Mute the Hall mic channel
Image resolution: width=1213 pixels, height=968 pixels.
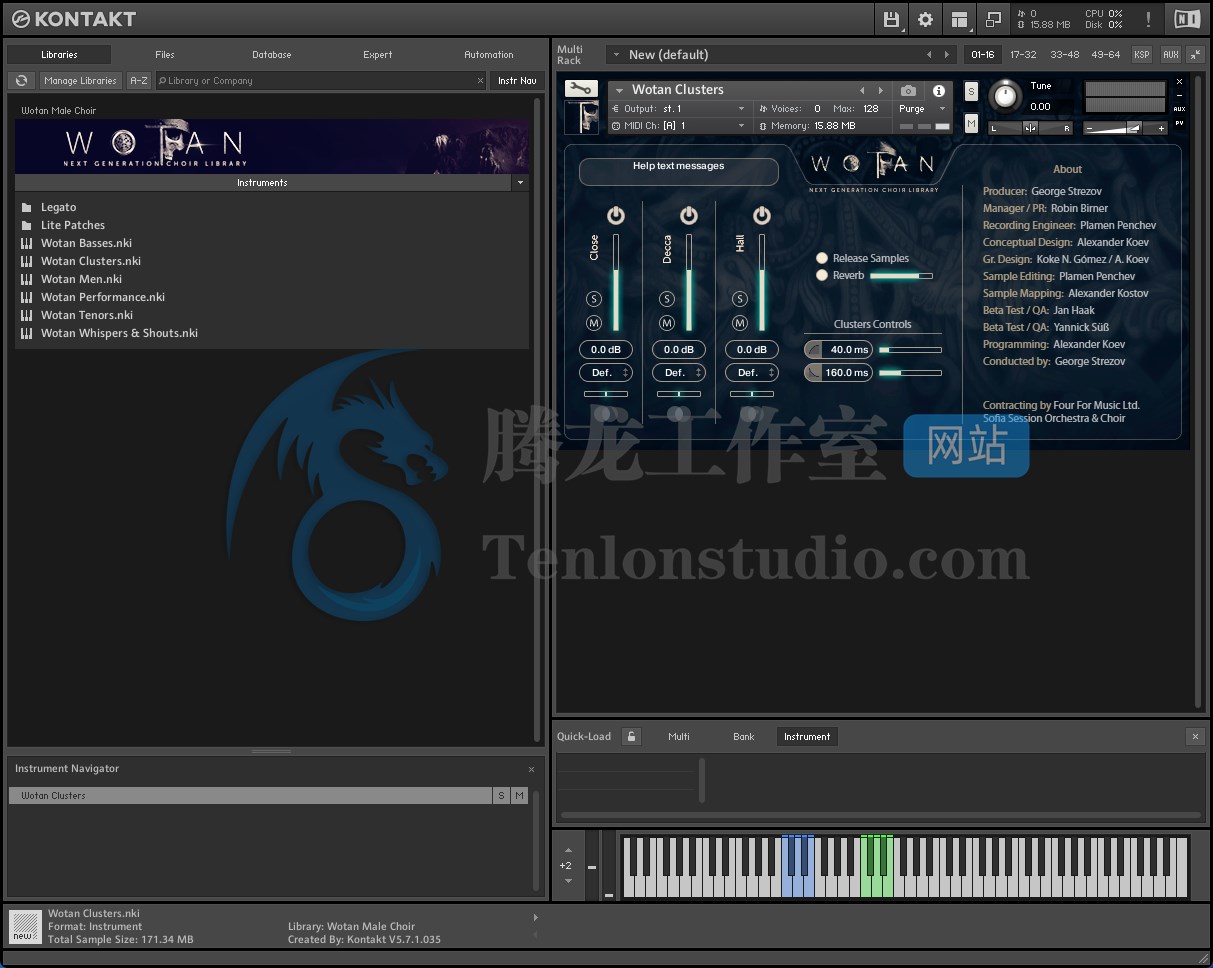tap(740, 323)
